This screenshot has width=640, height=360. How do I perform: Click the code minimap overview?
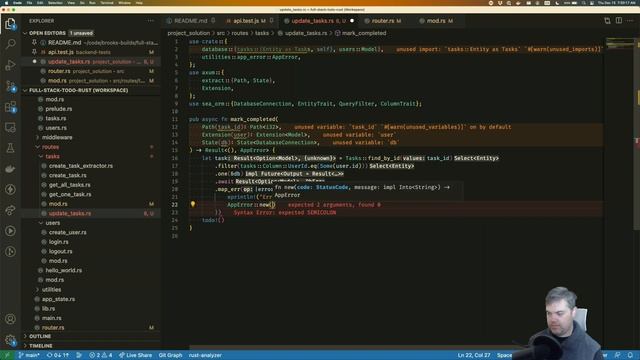pyautogui.click(x=620, y=43)
